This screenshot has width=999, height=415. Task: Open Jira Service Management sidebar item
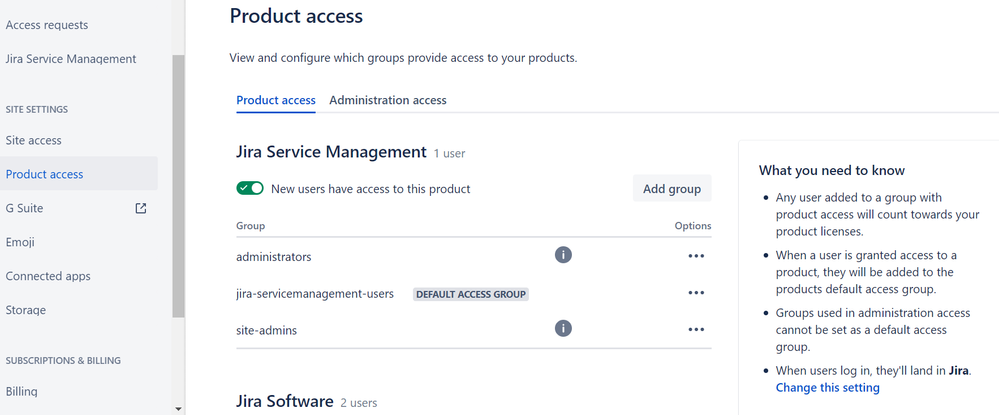[x=71, y=59]
